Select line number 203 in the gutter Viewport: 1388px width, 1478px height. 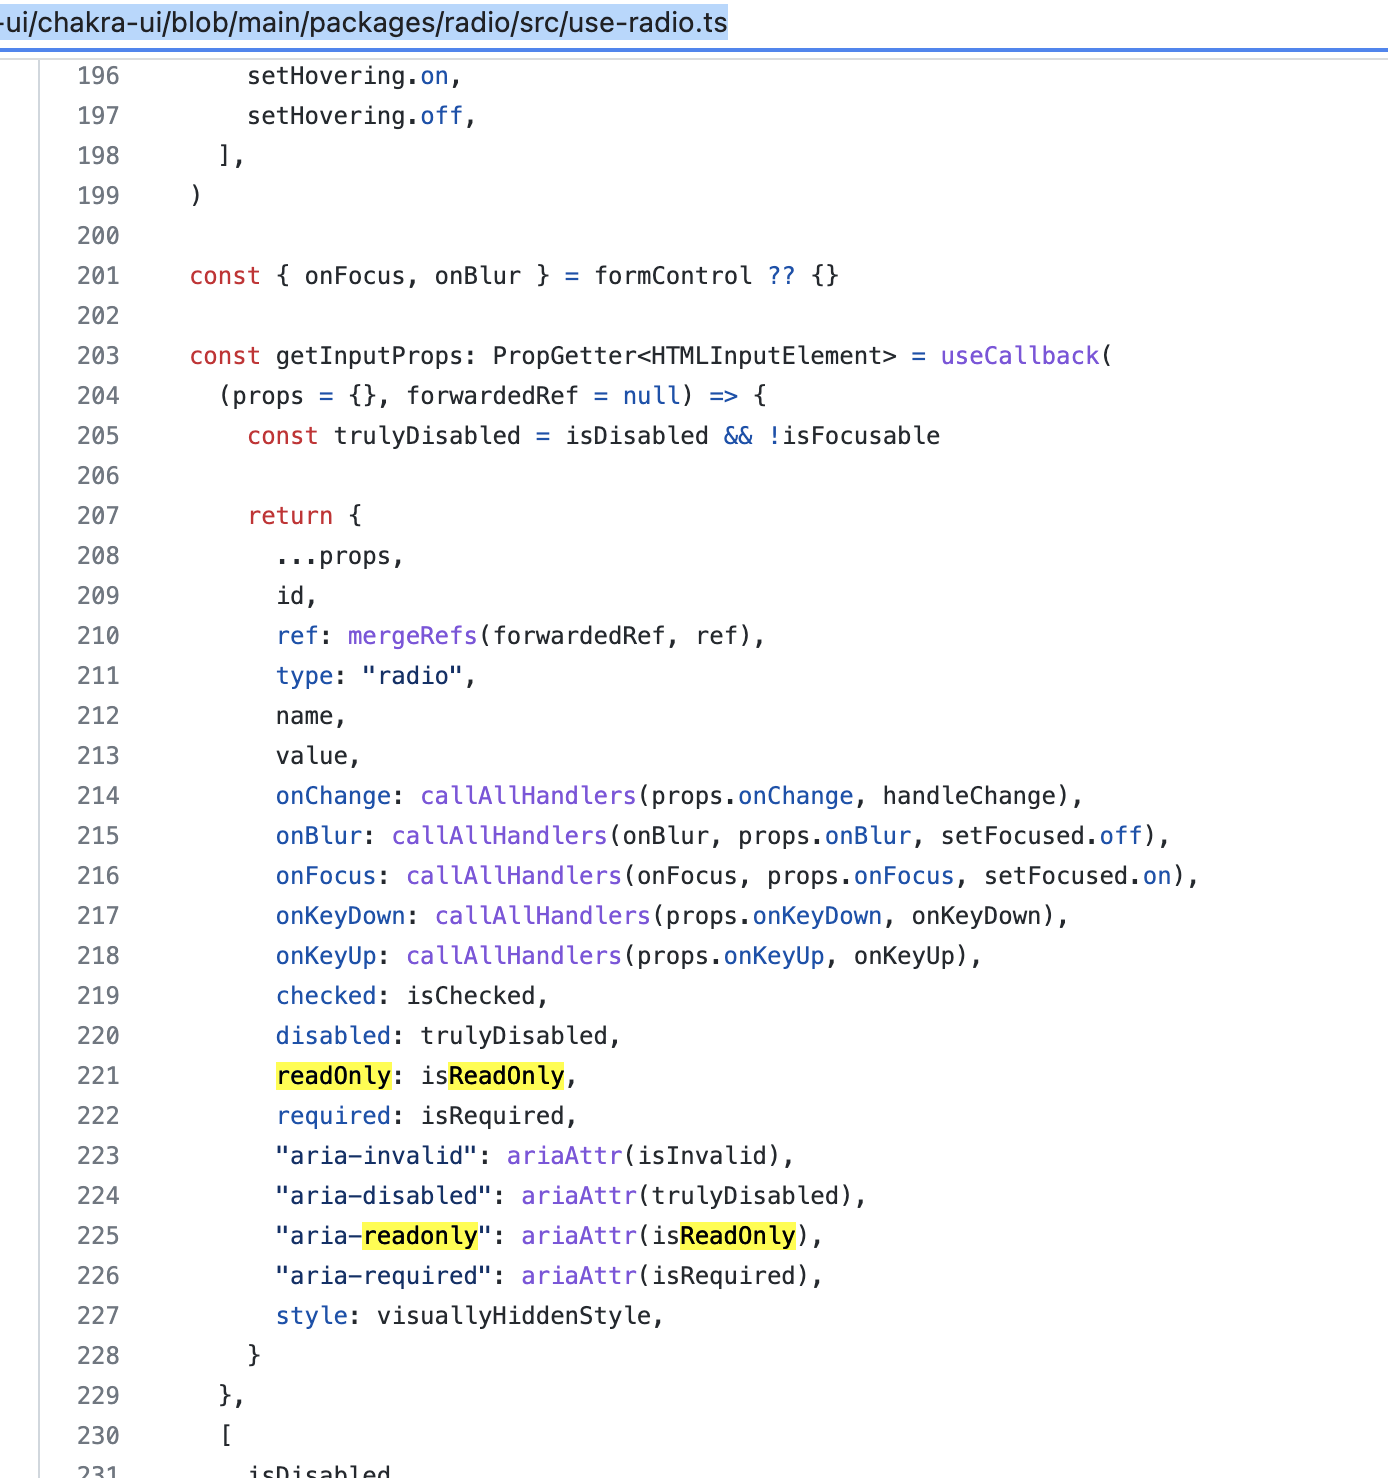pyautogui.click(x=98, y=355)
